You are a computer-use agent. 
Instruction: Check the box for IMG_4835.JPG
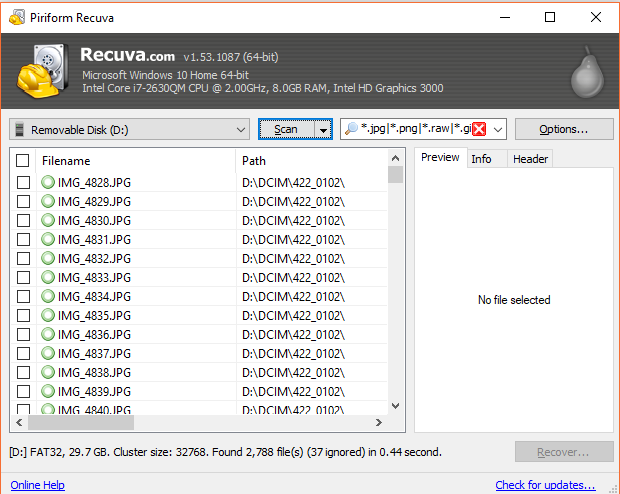(23, 315)
